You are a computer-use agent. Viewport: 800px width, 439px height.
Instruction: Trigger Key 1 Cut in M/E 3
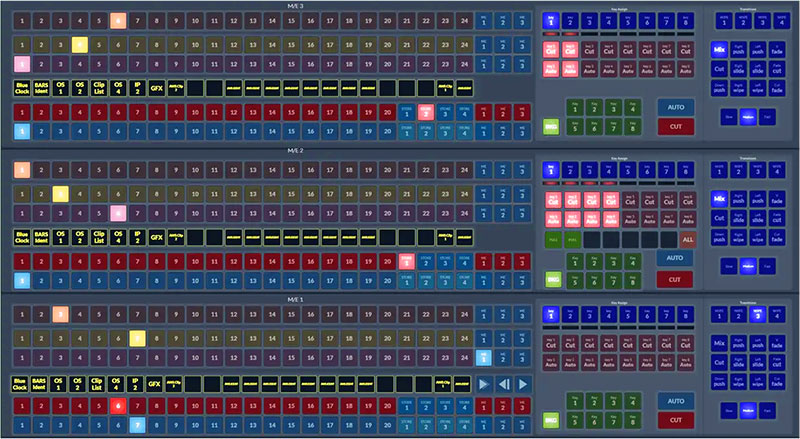pos(550,49)
